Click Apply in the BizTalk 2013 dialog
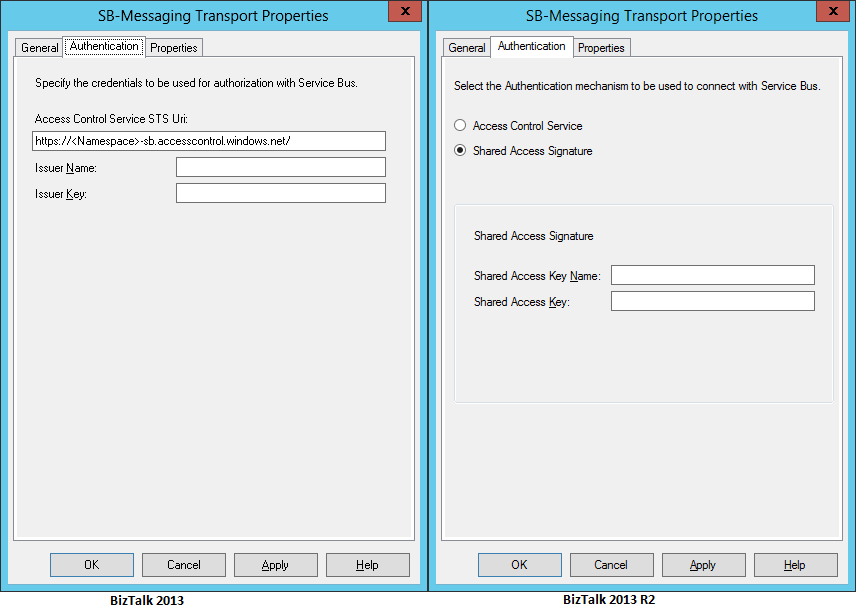 [275, 565]
